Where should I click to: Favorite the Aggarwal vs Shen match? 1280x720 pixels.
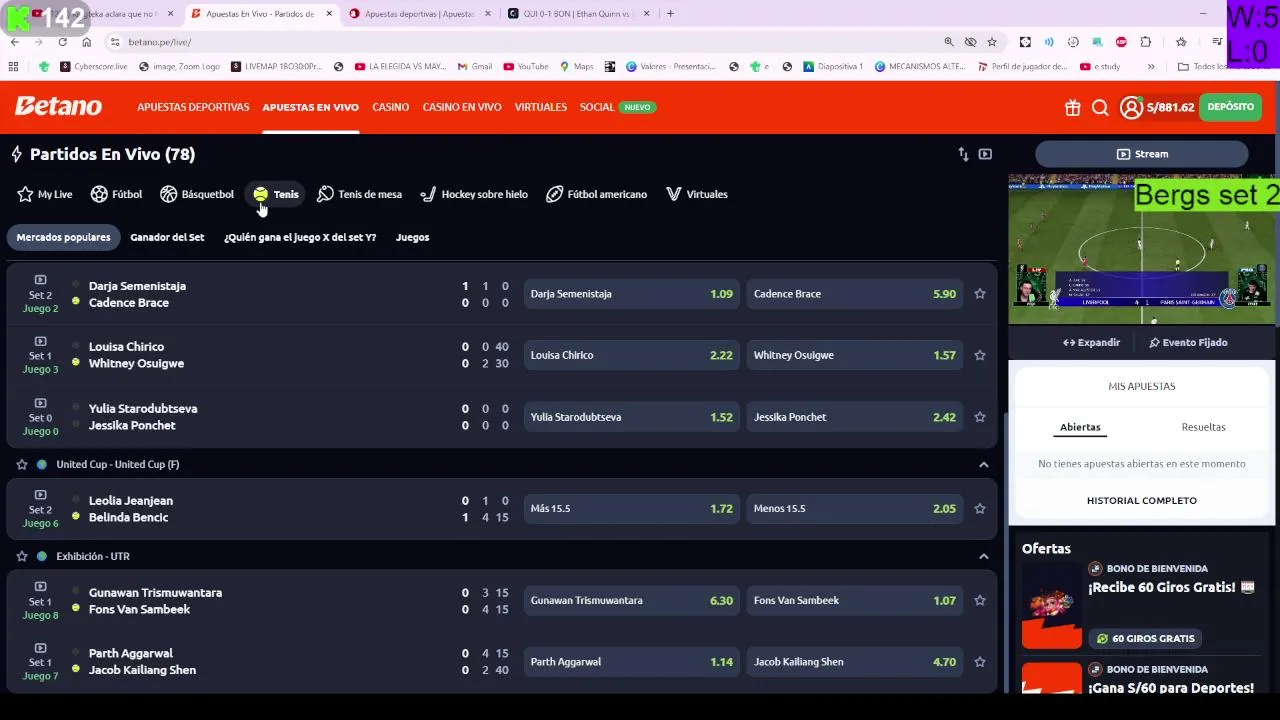click(980, 662)
